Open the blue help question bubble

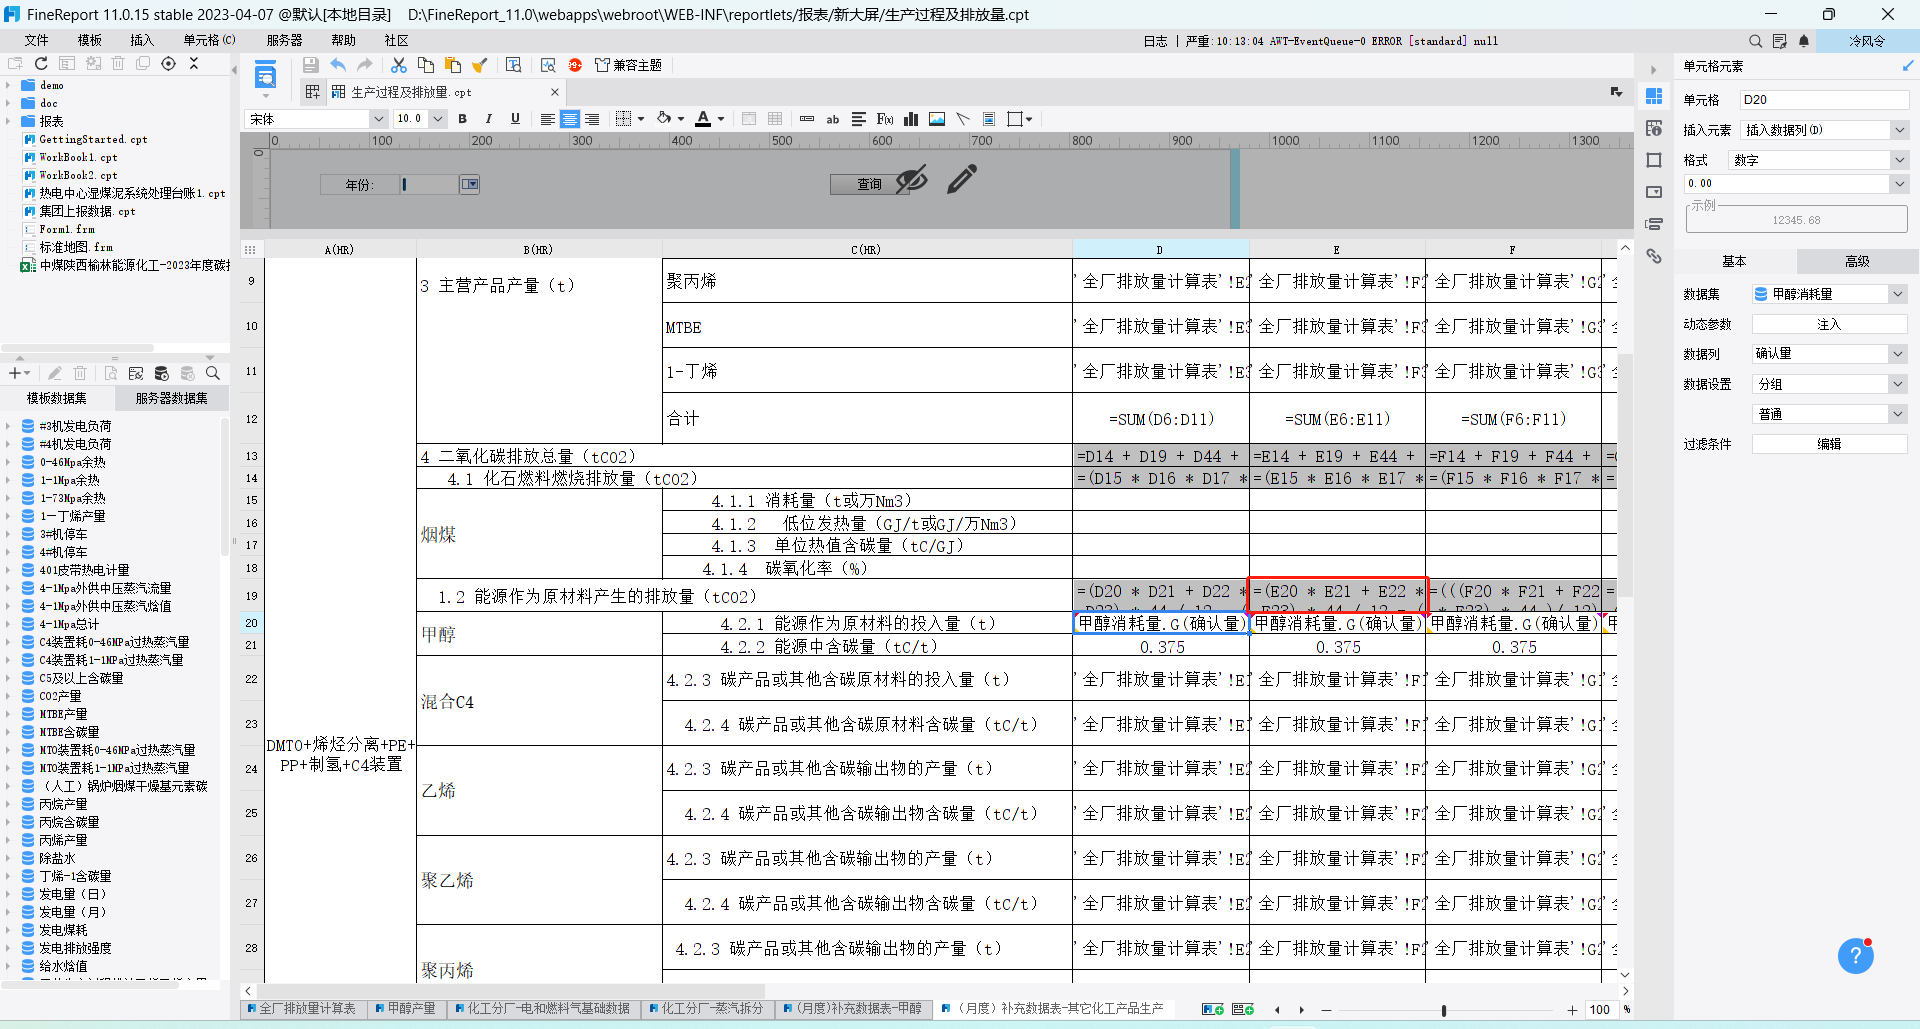pos(1855,955)
